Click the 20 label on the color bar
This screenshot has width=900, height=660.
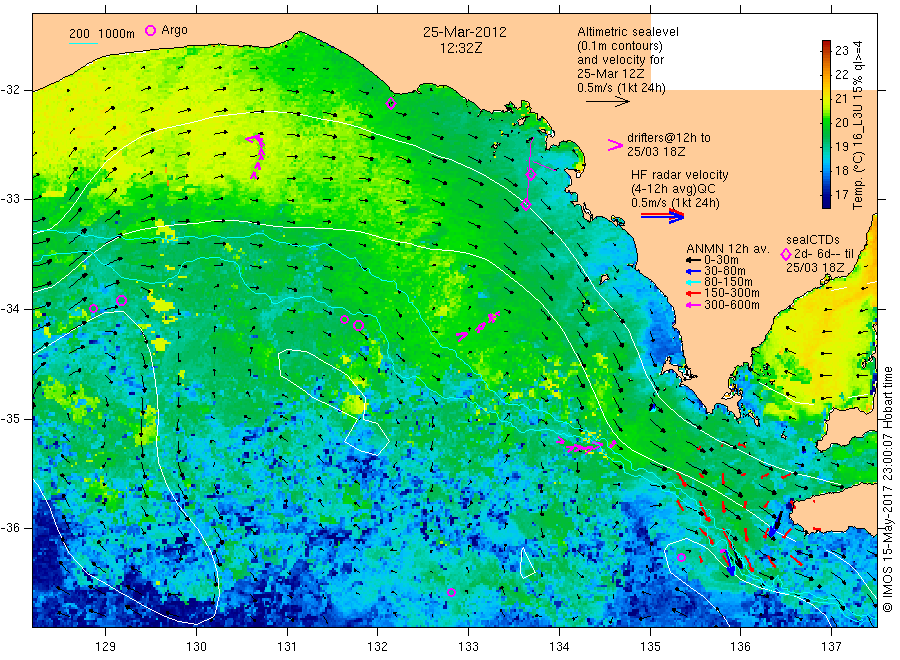(x=841, y=122)
